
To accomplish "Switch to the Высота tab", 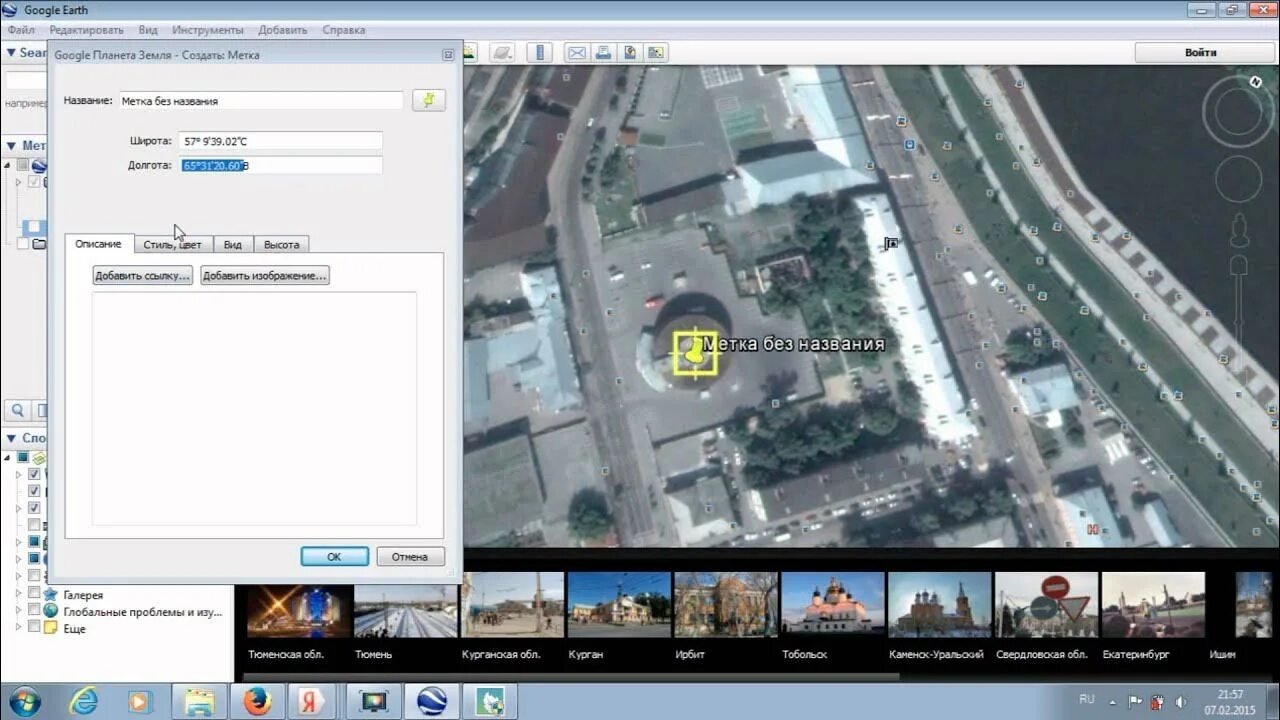I will (282, 244).
